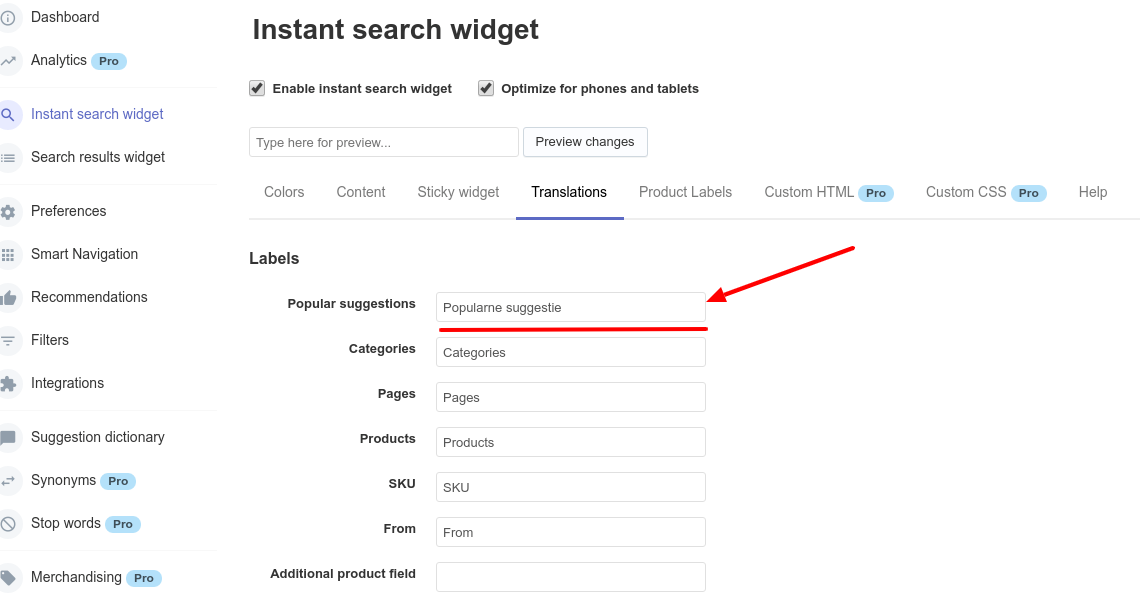Click the Preview changes button
This screenshot has width=1140, height=606.
[x=585, y=142]
